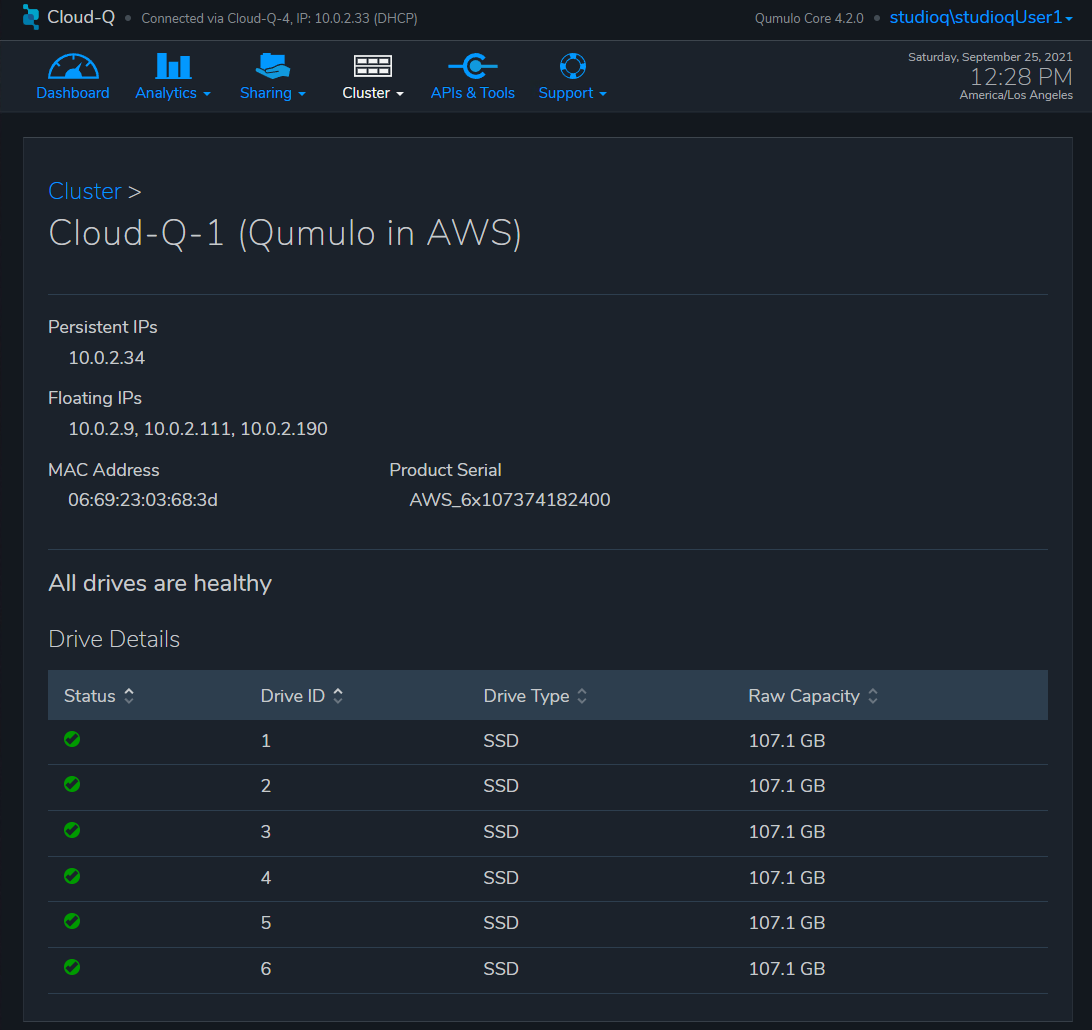Click green healthy status icon for drive 3
The height and width of the screenshot is (1030, 1092).
[x=72, y=830]
